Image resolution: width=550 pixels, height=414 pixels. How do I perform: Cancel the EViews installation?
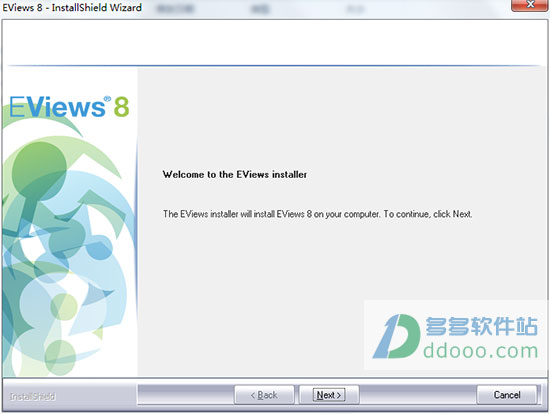point(507,395)
